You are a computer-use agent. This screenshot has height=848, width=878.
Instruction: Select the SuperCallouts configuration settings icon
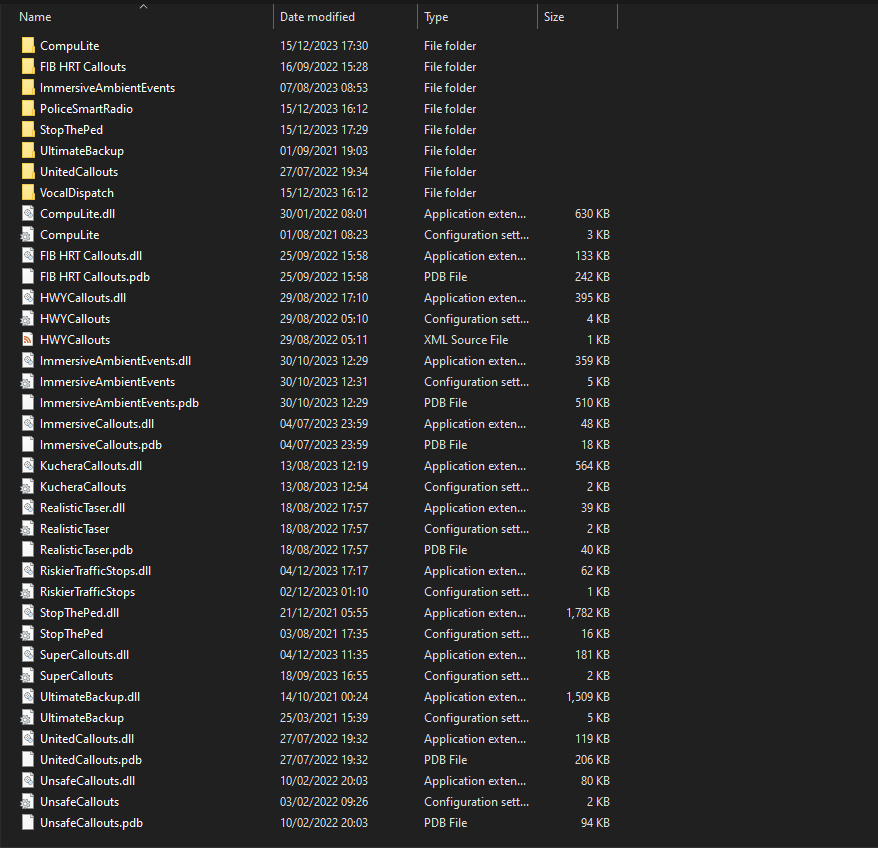click(x=28, y=675)
